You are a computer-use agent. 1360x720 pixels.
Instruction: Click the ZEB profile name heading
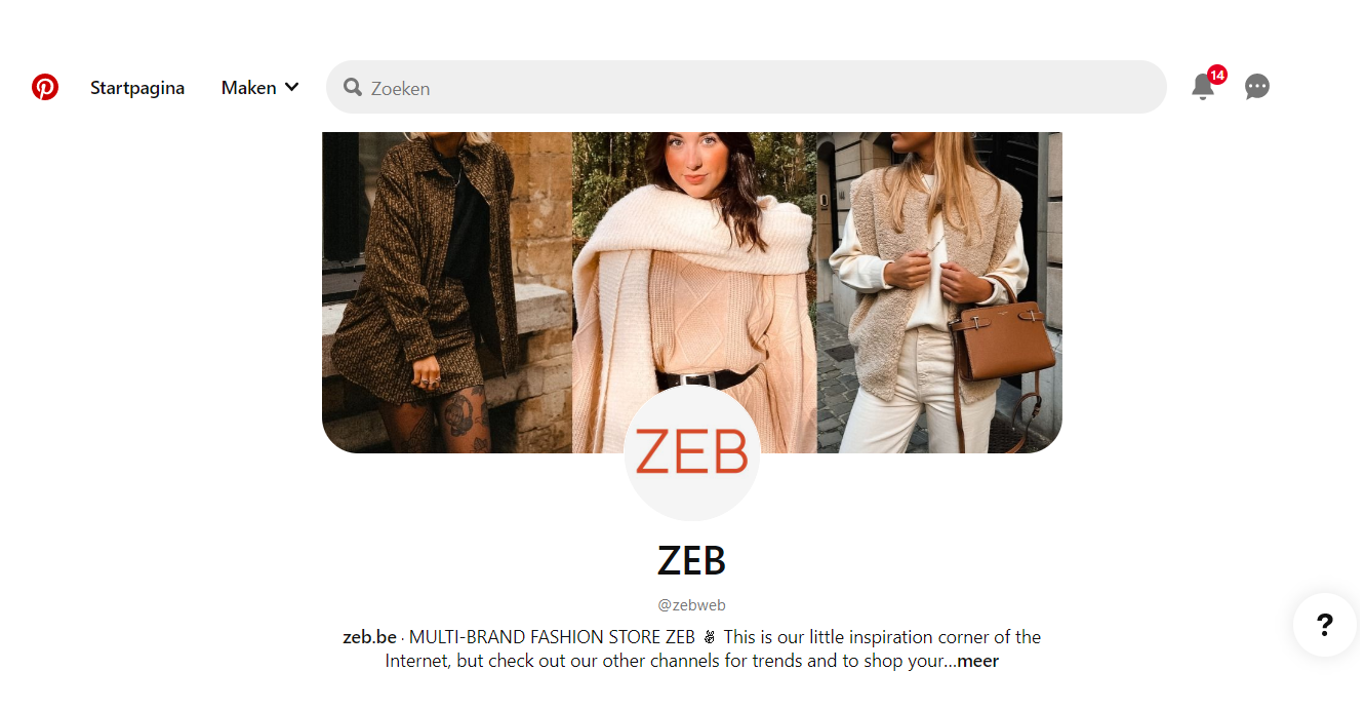click(x=692, y=561)
